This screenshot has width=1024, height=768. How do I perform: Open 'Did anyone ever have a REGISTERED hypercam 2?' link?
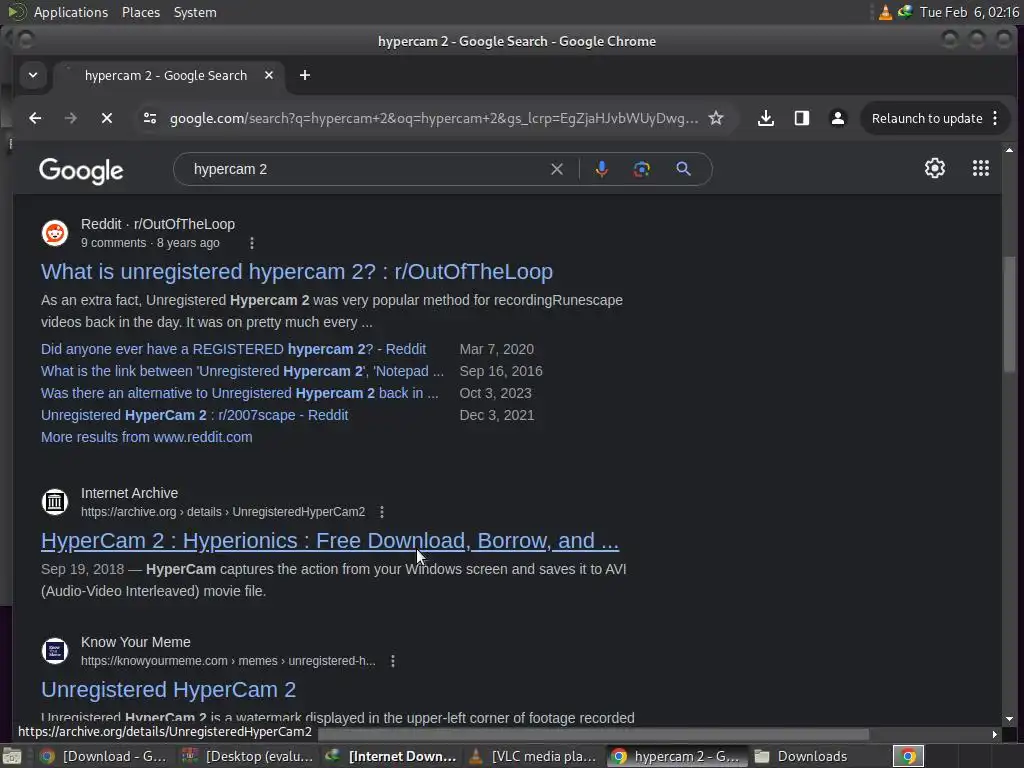(233, 349)
